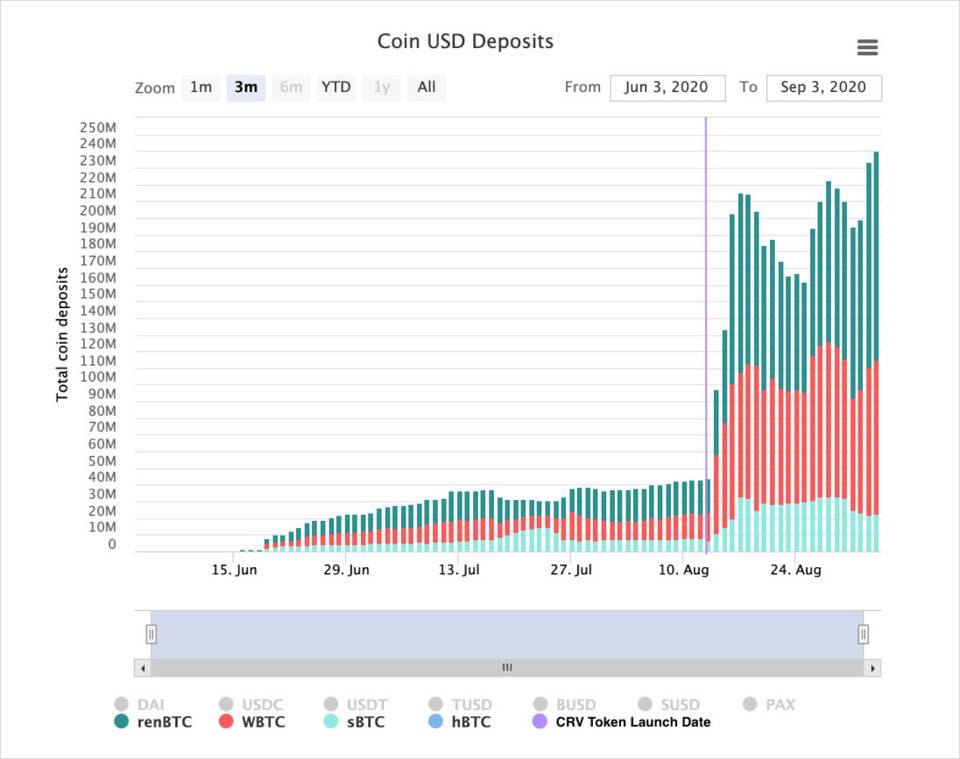
Task: Click the sBTC legend marker
Action: coord(332,722)
